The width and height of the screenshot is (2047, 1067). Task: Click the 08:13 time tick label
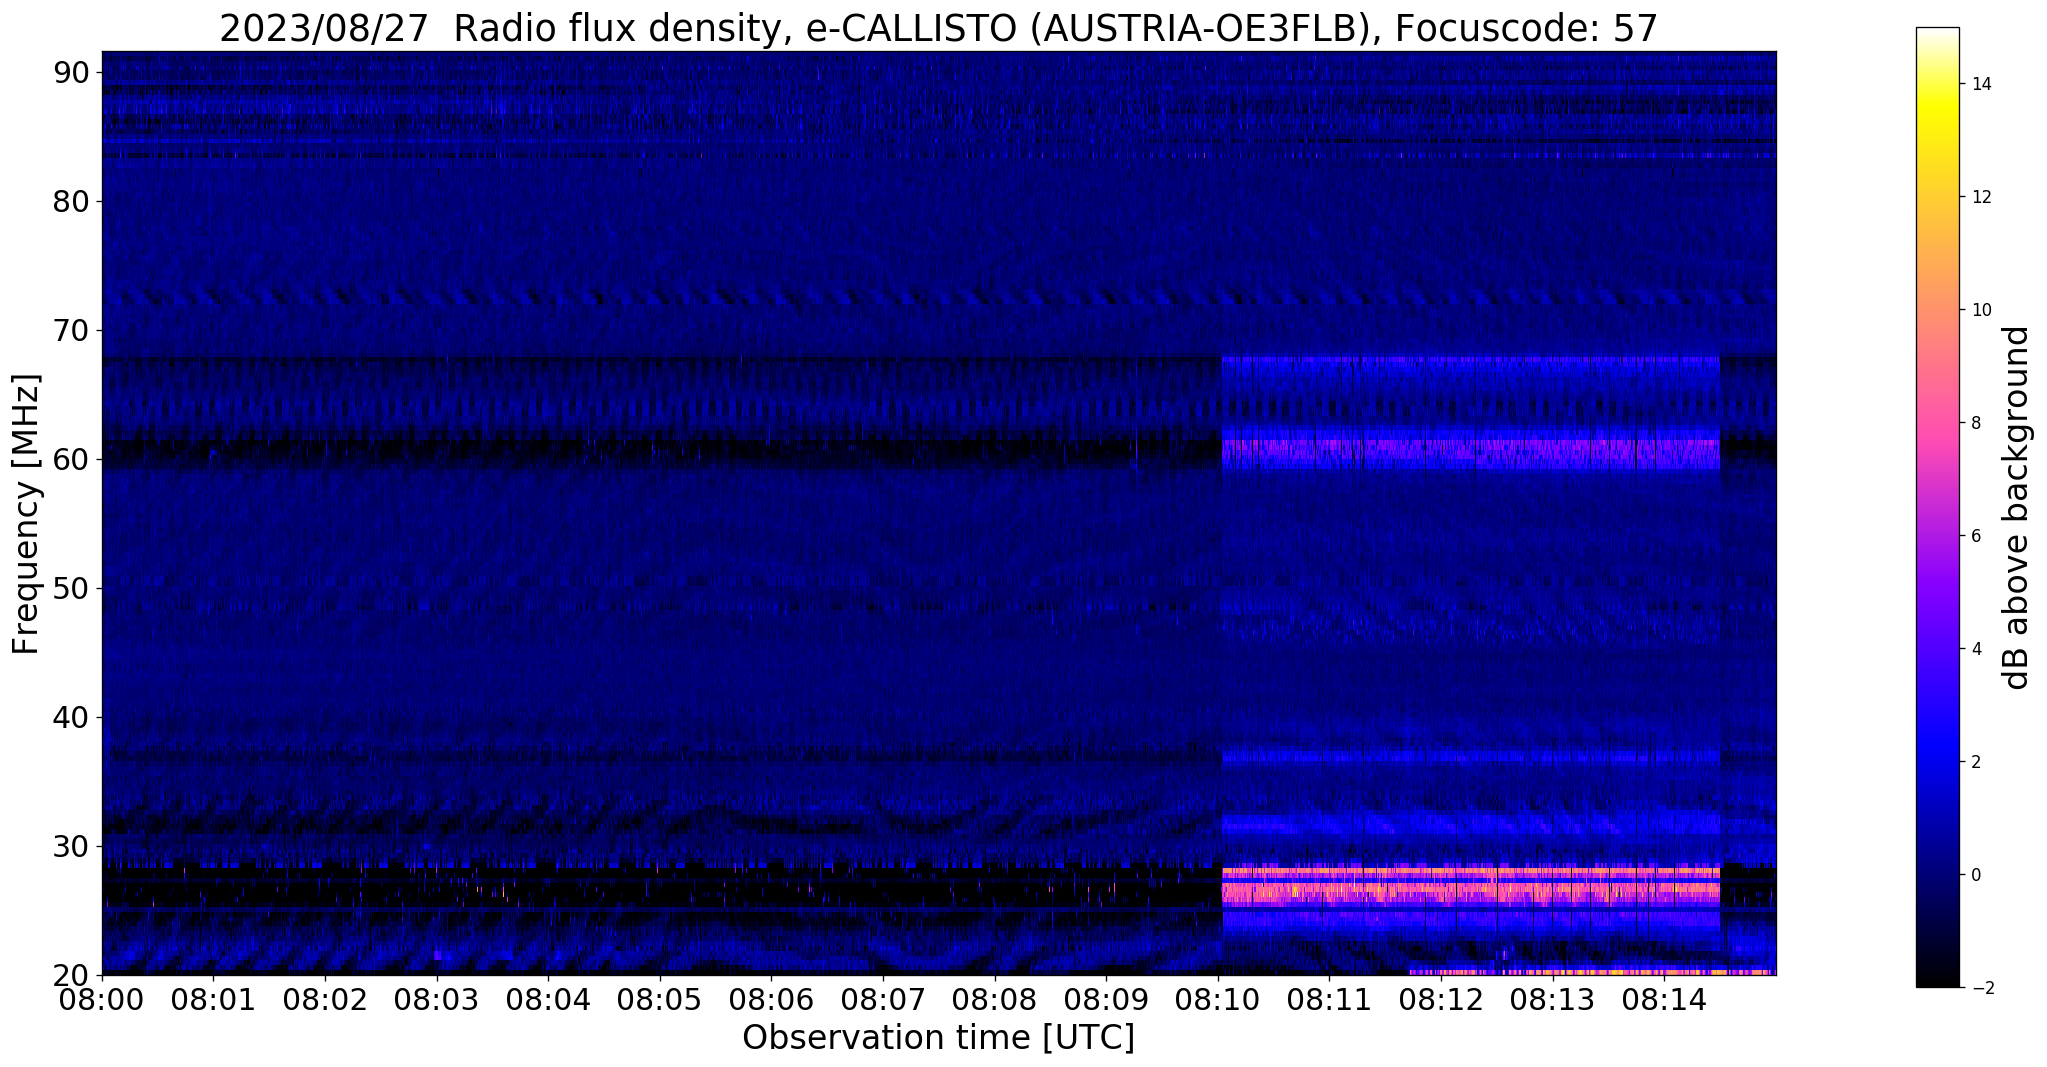[1553, 999]
